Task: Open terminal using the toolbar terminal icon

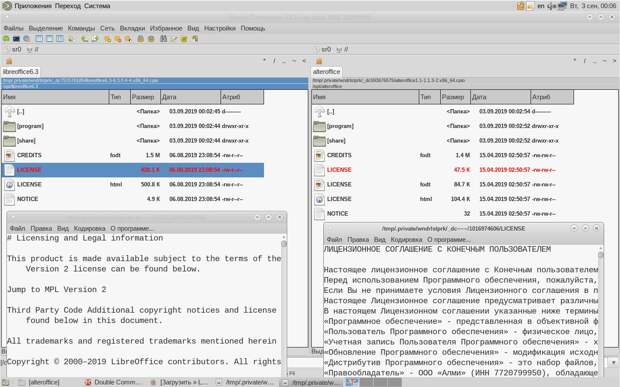Action: tap(16, 39)
